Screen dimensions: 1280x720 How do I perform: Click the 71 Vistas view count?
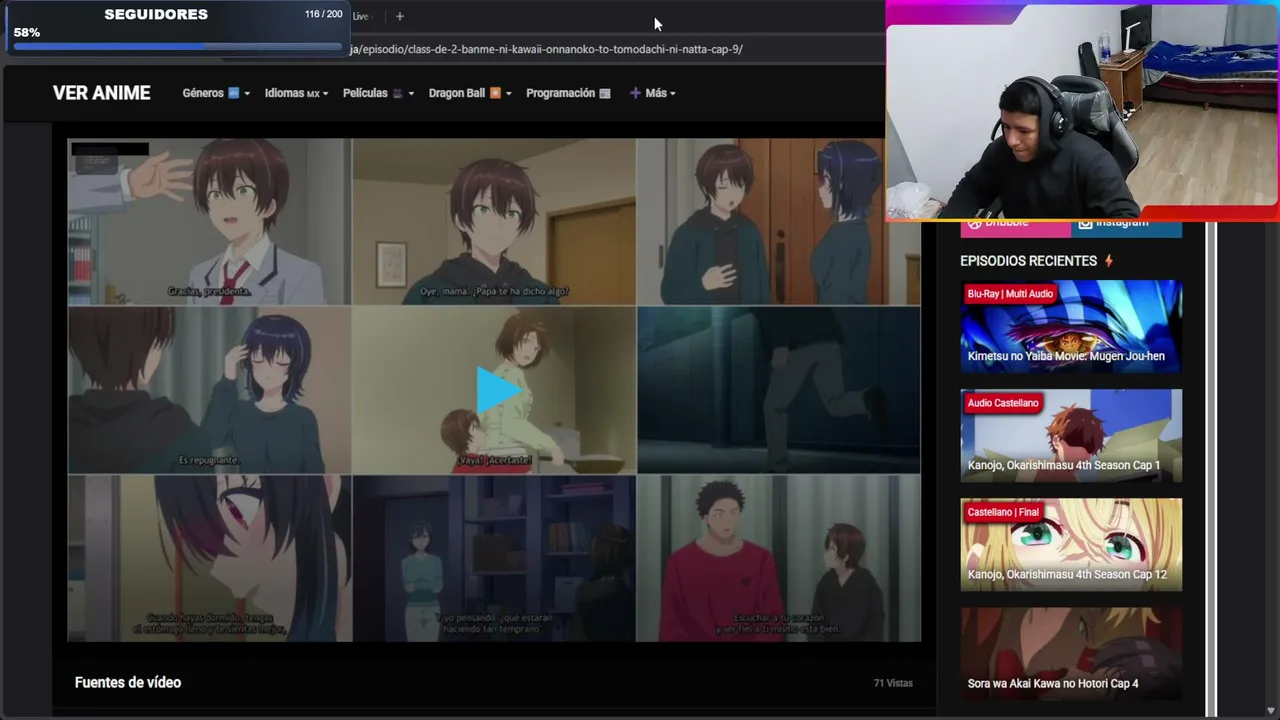point(893,683)
